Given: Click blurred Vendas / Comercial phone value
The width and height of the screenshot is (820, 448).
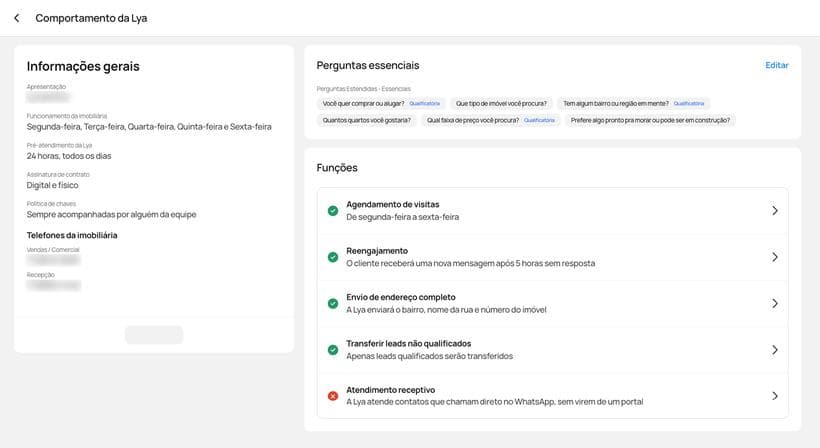Looking at the screenshot, I should 53,260.
